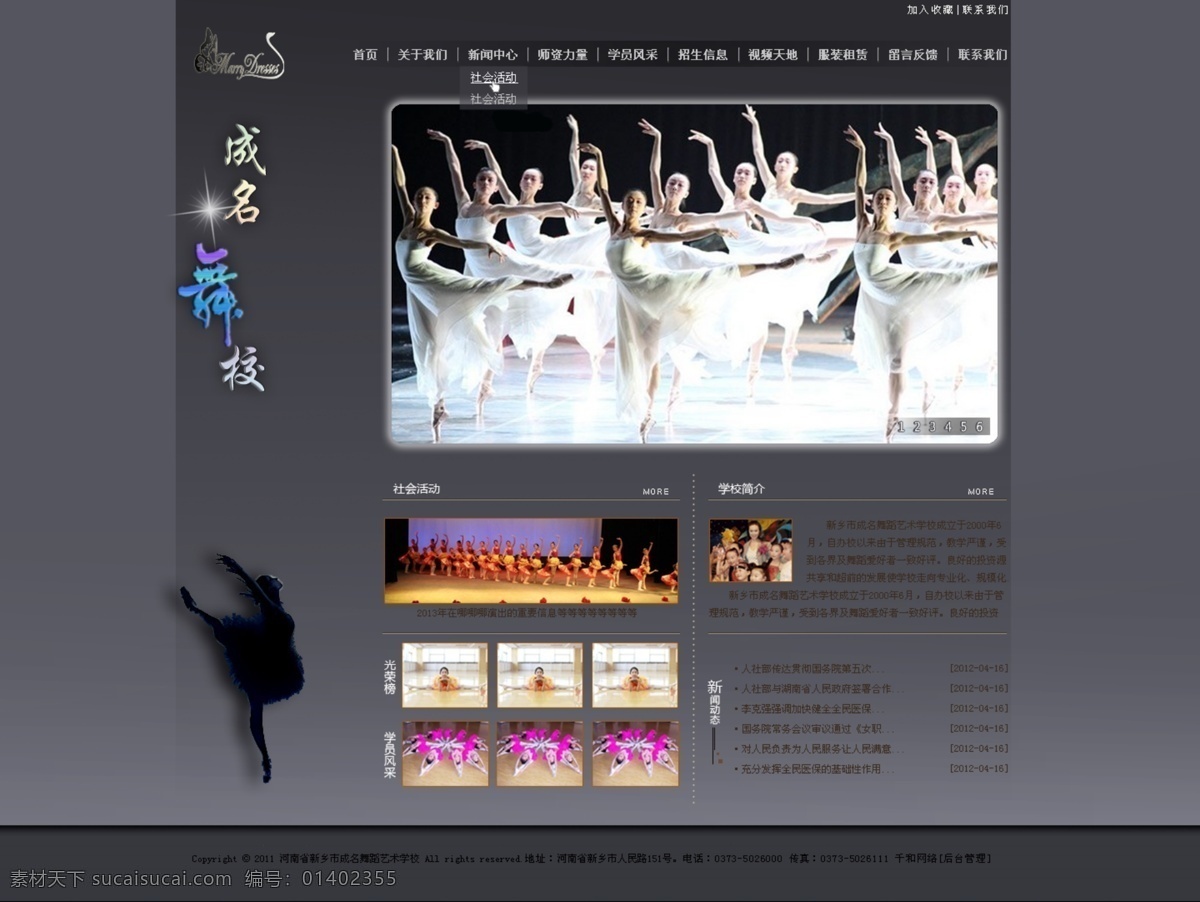Viewport: 1200px width, 902px height.
Task: Switch banner to slide 2
Action: [x=916, y=427]
